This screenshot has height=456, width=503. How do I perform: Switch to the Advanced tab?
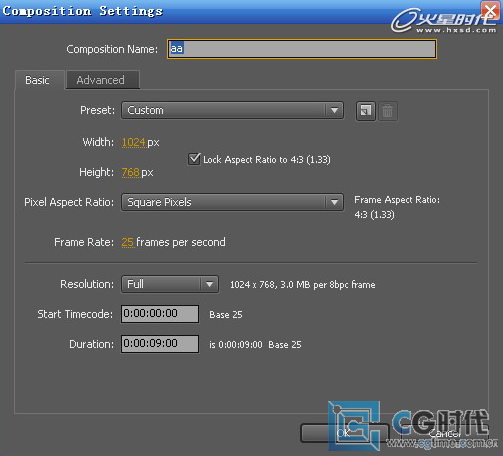[103, 80]
